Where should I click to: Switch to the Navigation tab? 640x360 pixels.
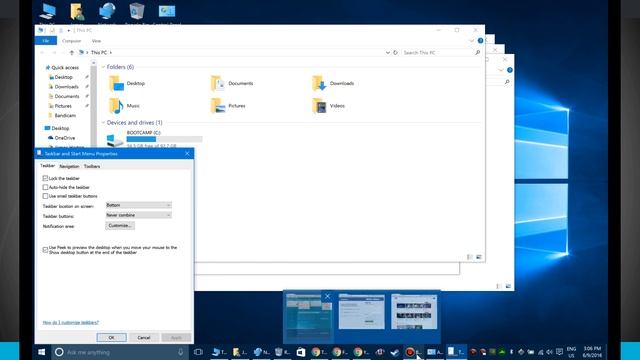tap(69, 166)
